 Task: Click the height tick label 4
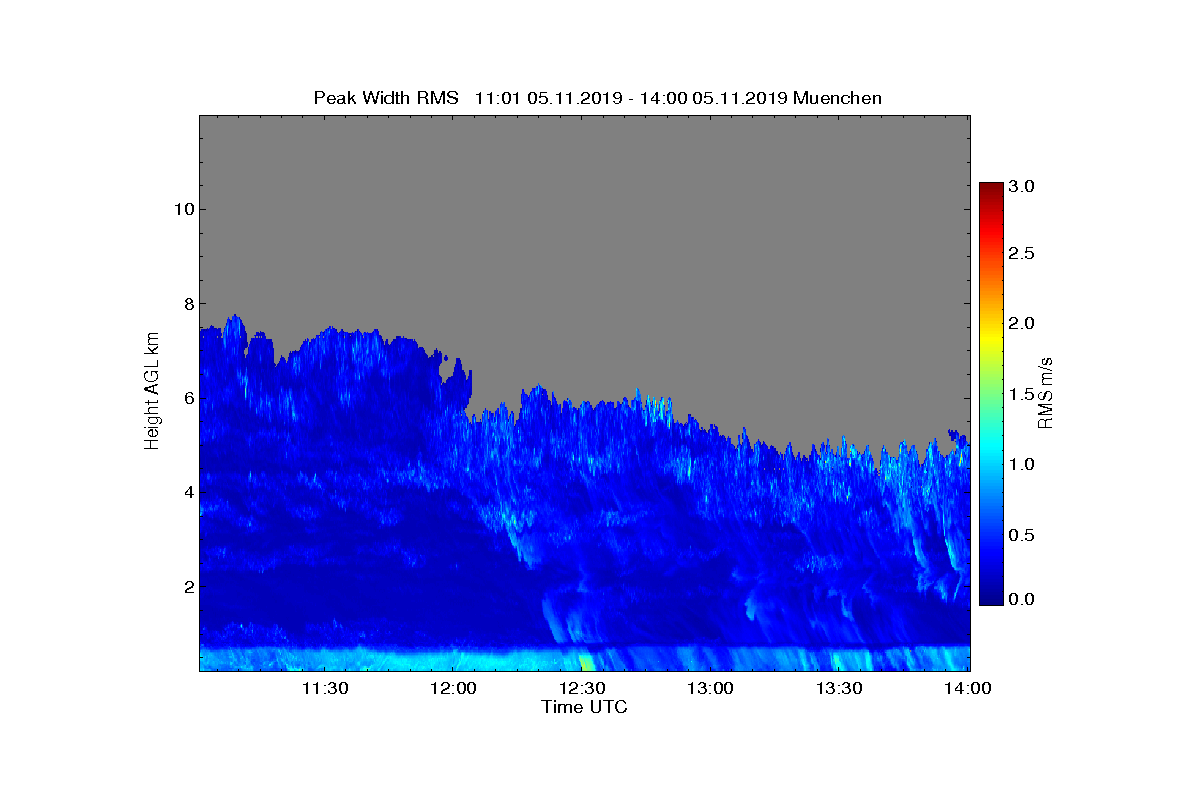(187, 492)
